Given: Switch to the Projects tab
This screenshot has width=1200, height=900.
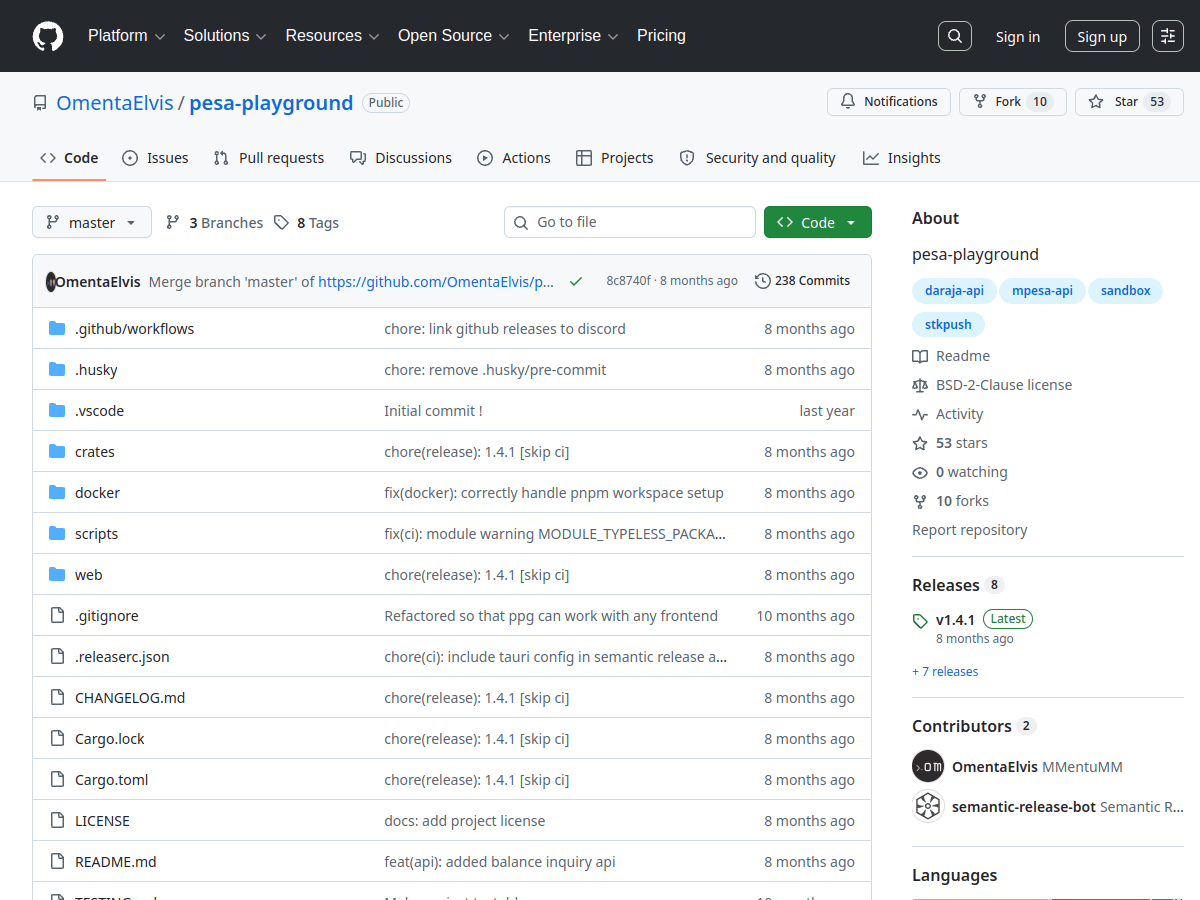Looking at the screenshot, I should [615, 158].
